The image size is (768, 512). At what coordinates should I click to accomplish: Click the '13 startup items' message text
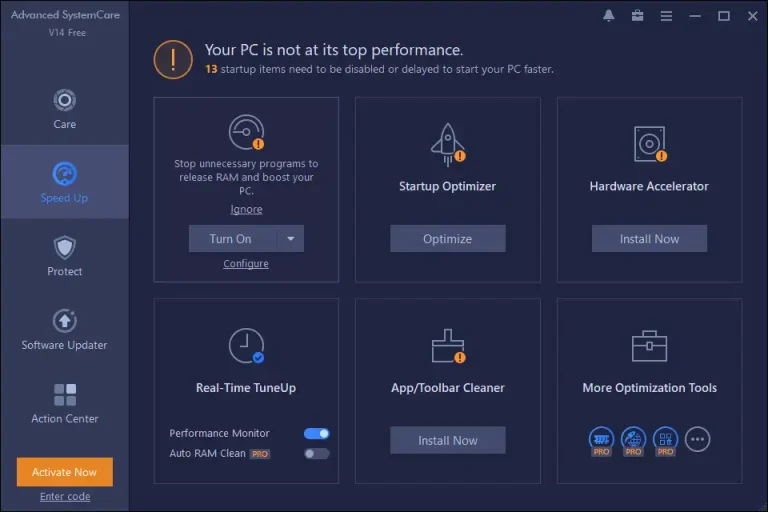380,69
